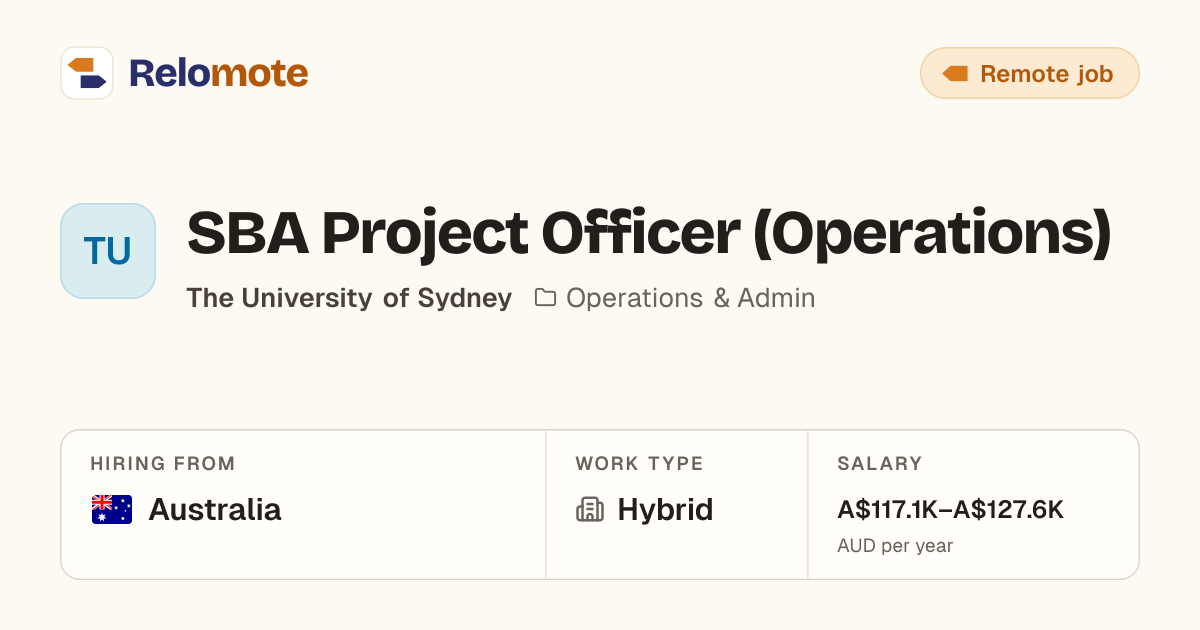This screenshot has width=1200, height=630.
Task: Click the AUD per year text
Action: coord(895,546)
